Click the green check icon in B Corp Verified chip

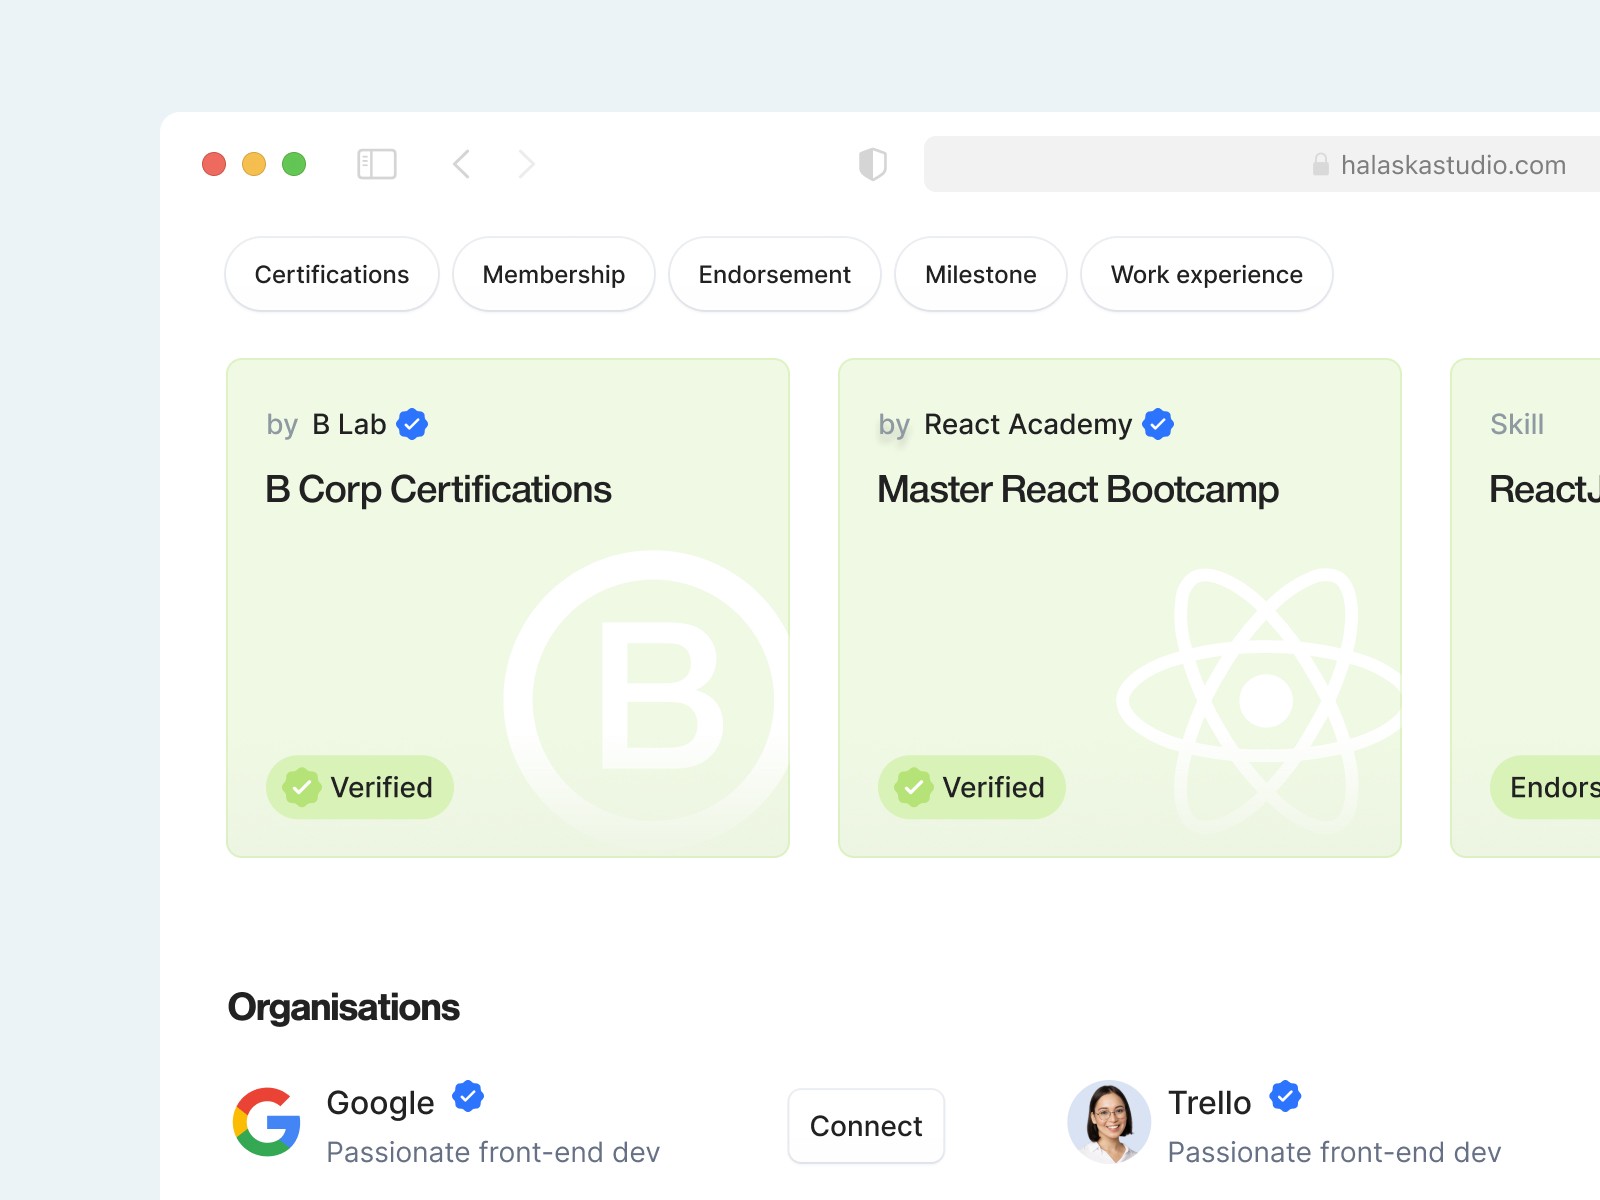(x=301, y=787)
